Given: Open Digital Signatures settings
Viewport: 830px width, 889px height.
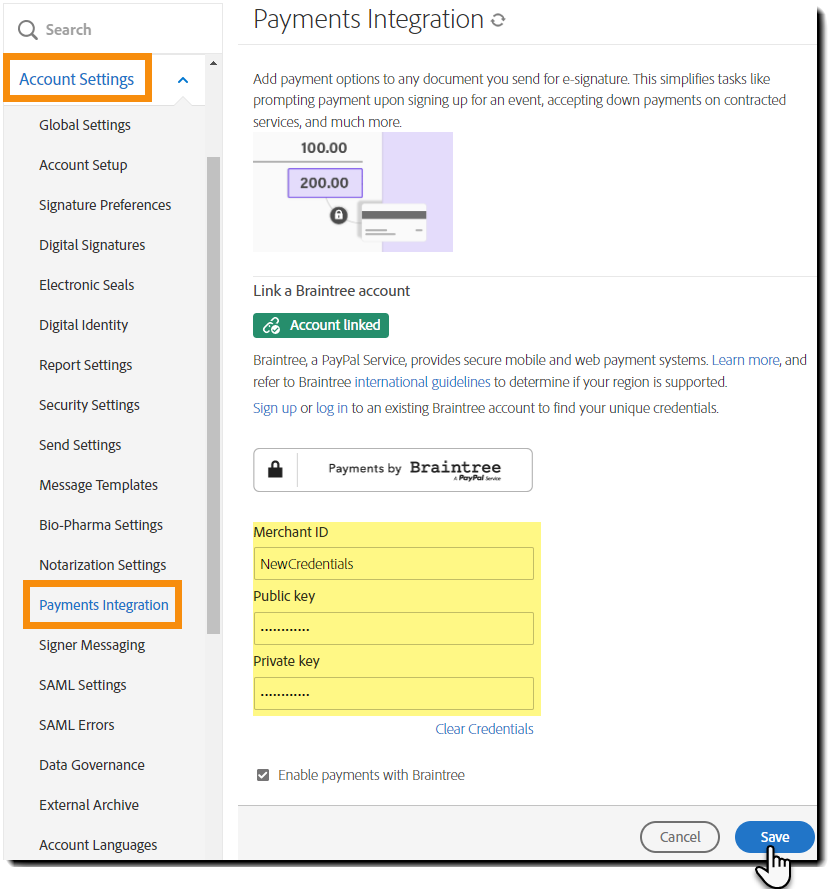Looking at the screenshot, I should 92,245.
